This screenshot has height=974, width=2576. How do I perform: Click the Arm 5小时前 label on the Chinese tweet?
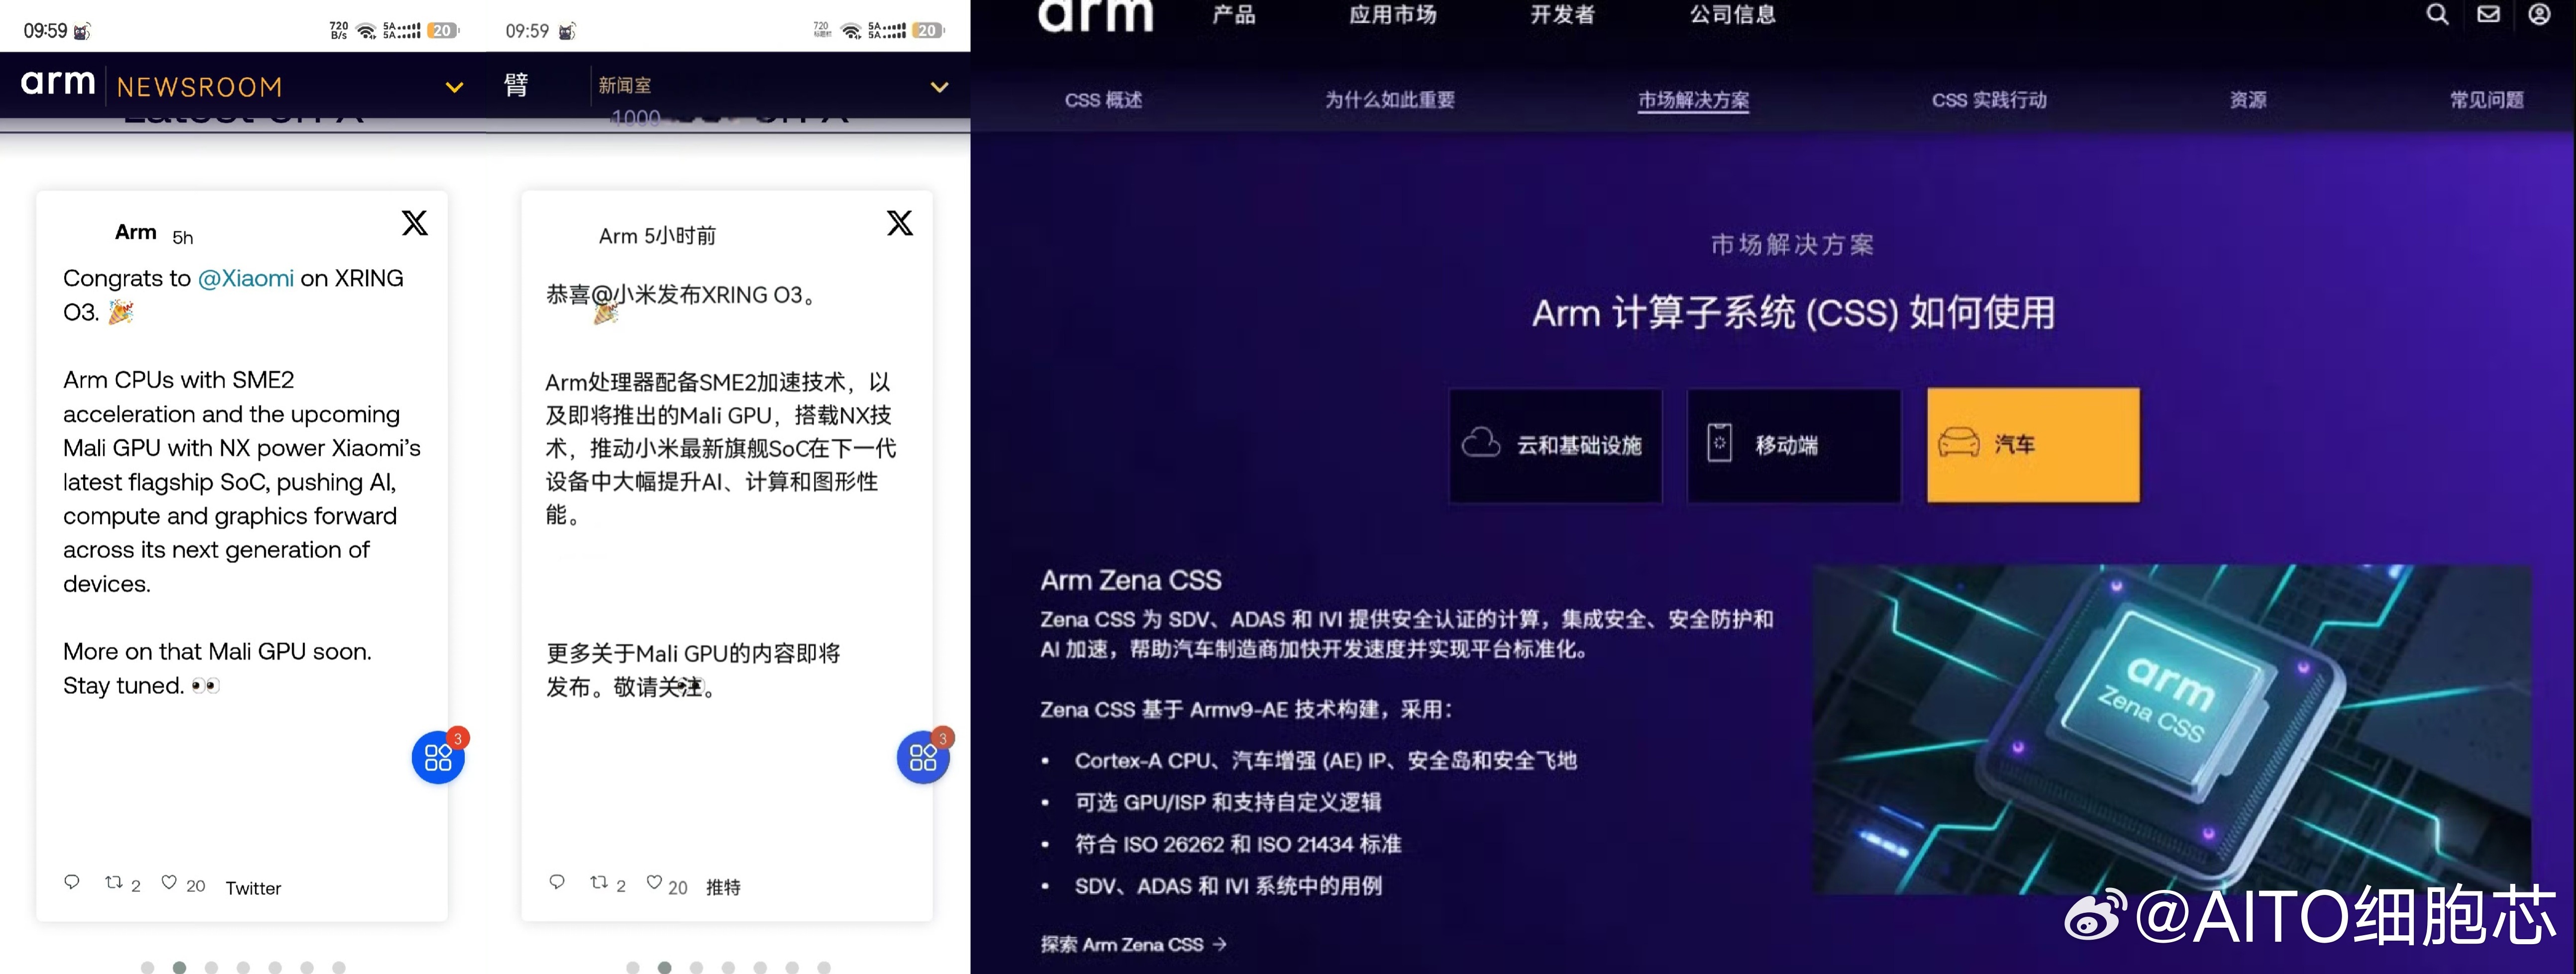point(657,236)
